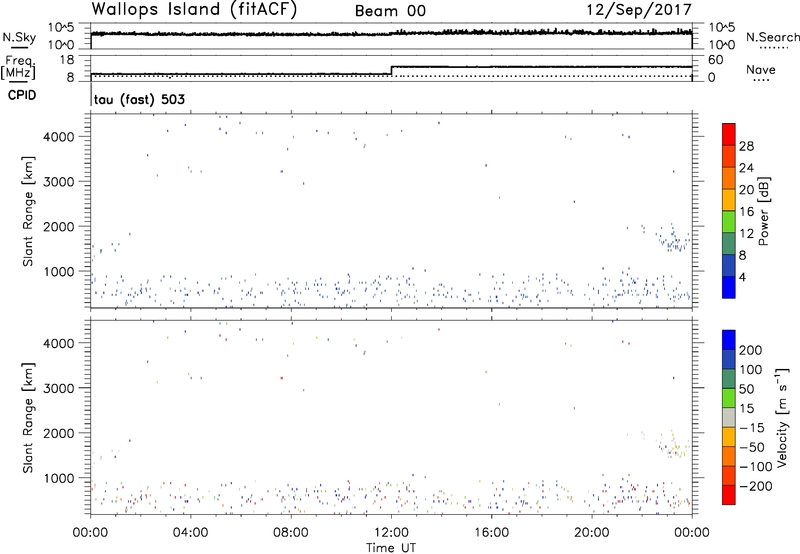Click the '18' frequency axis tick label

[x=67, y=60]
